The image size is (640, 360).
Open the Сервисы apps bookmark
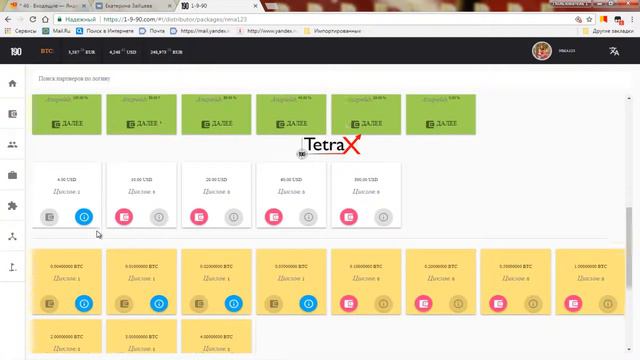click(x=20, y=31)
